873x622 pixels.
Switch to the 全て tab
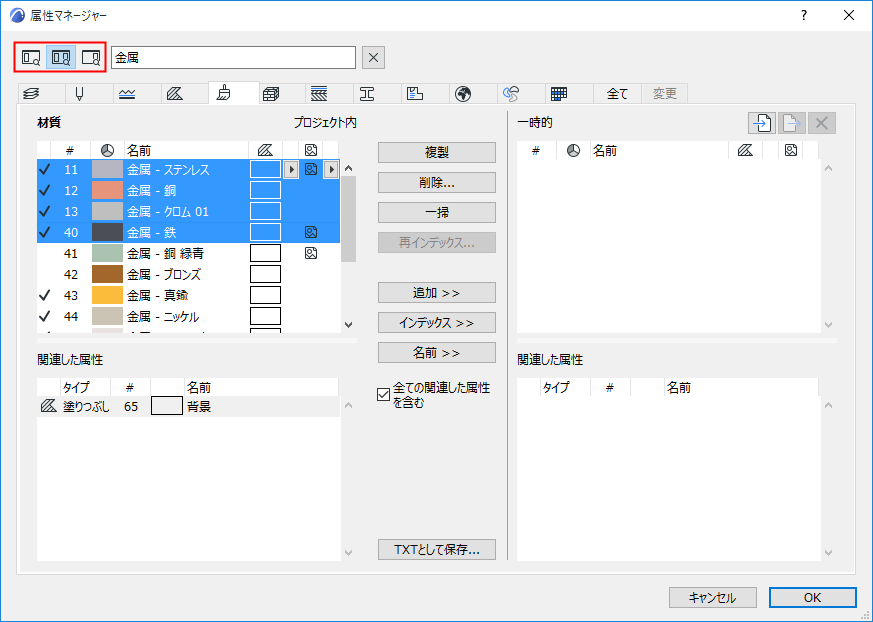pyautogui.click(x=617, y=92)
